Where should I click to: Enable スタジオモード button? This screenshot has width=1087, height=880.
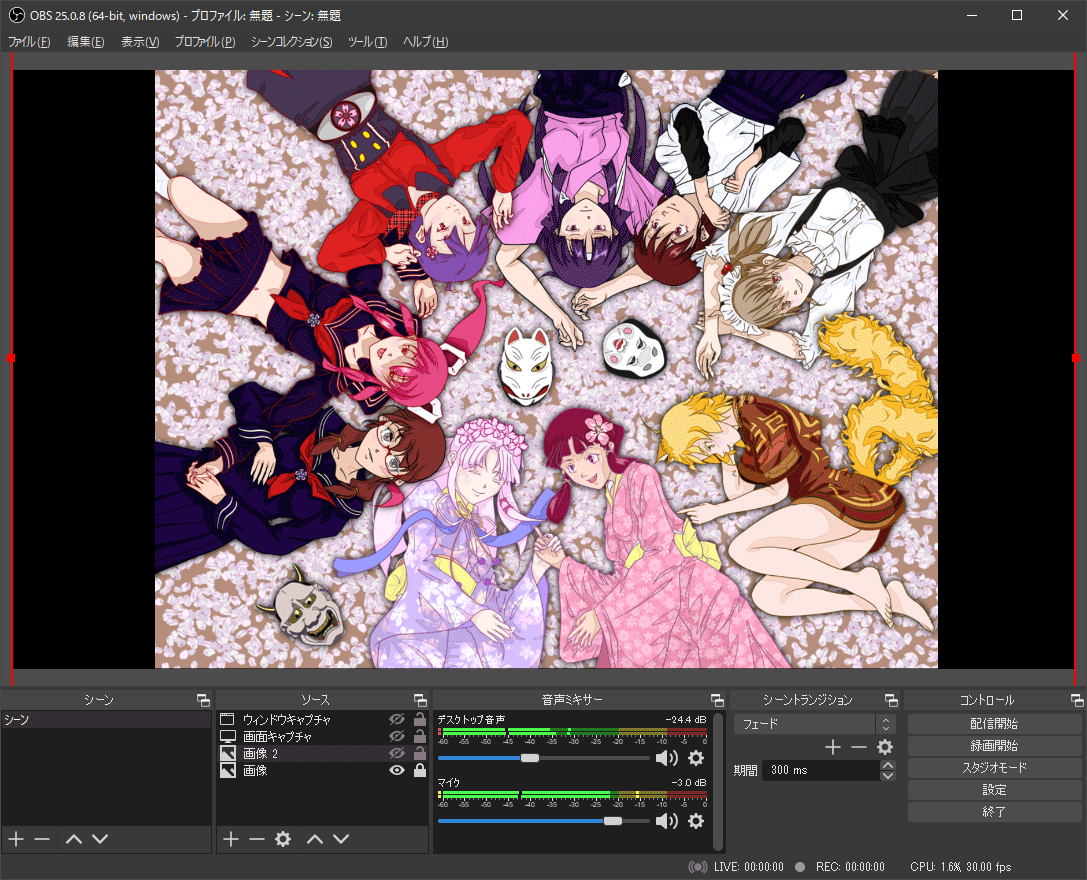[x=994, y=768]
